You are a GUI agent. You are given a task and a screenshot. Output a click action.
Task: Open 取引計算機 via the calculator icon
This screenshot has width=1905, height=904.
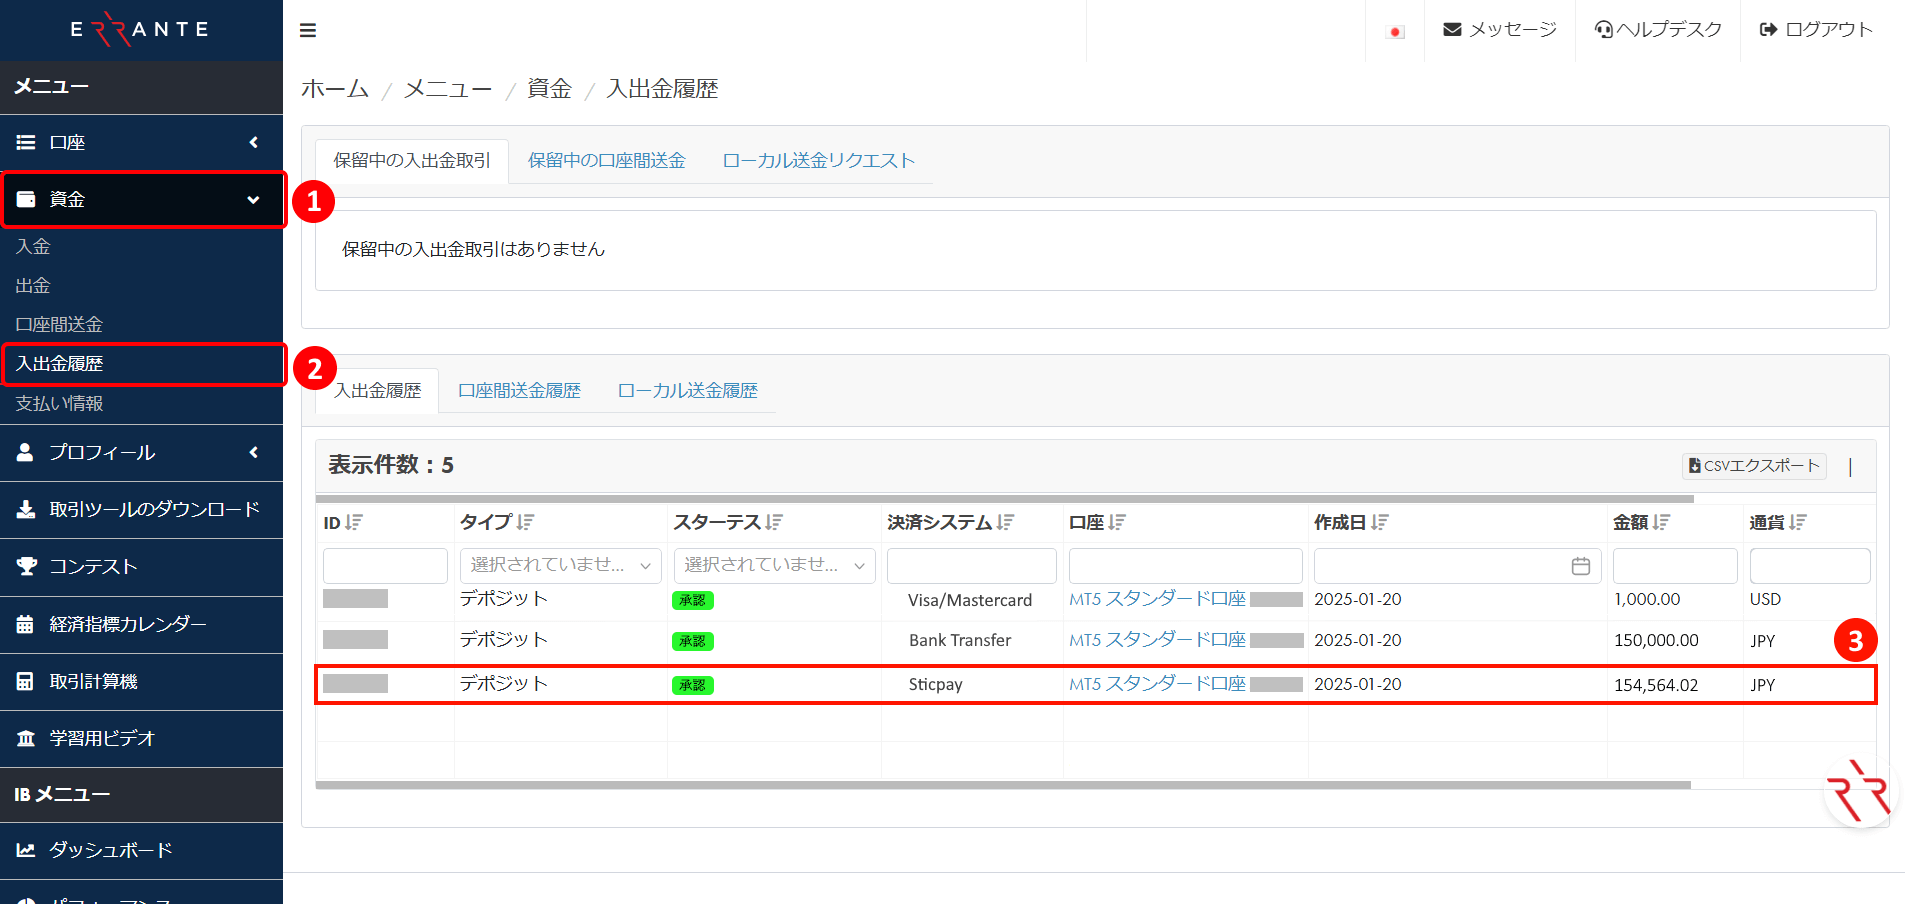pyautogui.click(x=26, y=681)
